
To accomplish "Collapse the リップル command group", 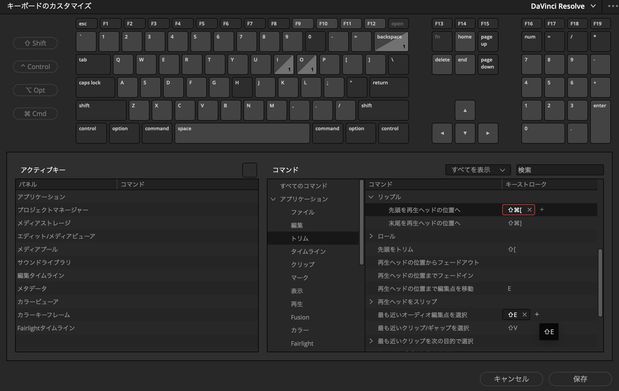I will pyautogui.click(x=371, y=197).
